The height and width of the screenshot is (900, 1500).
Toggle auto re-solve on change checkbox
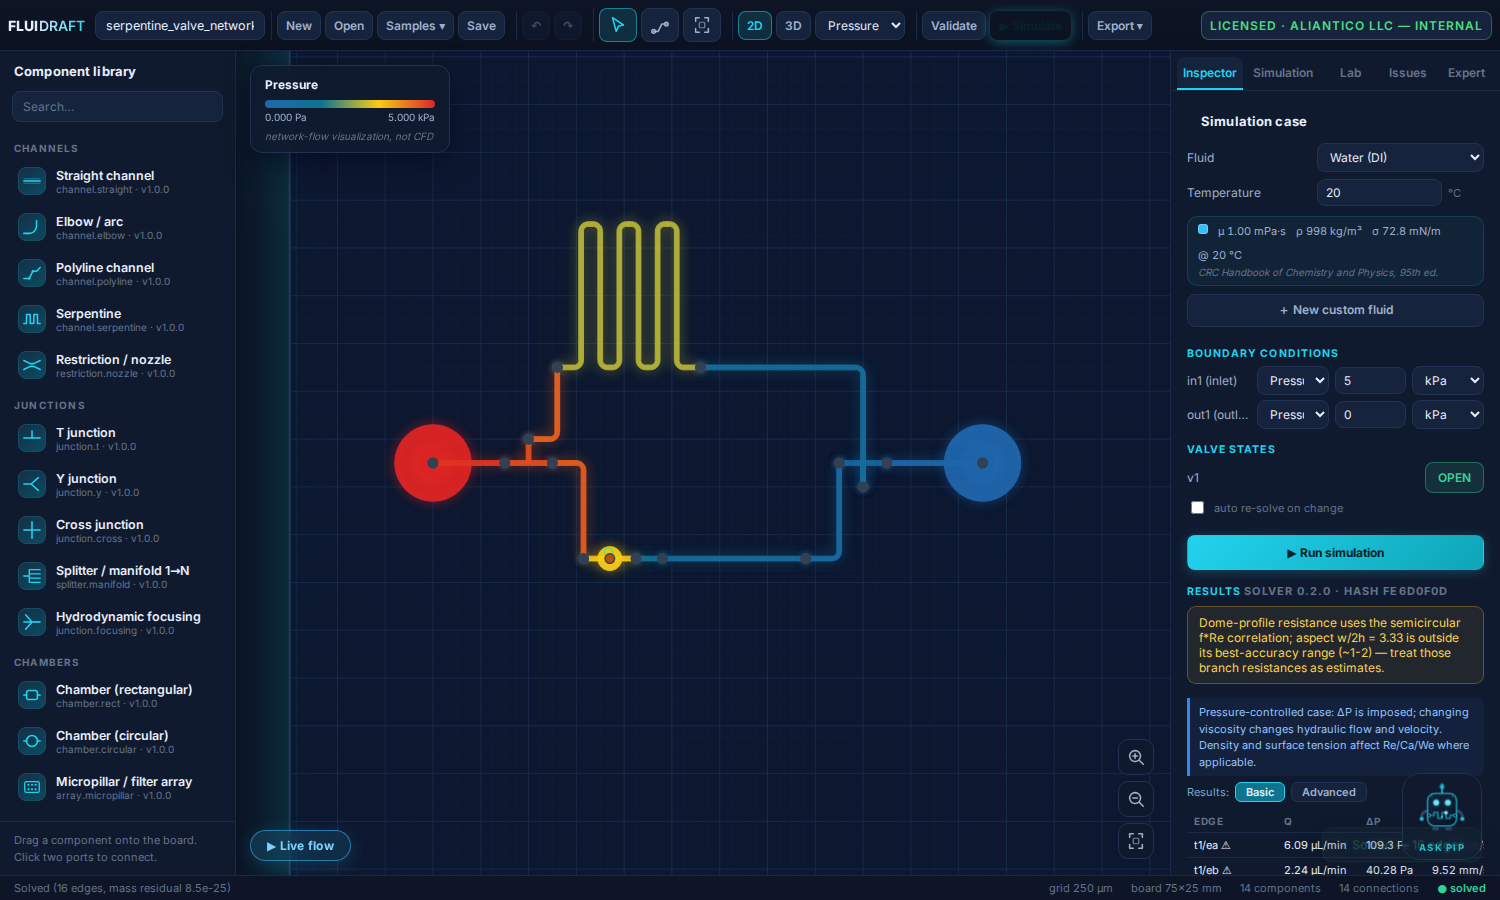pyautogui.click(x=1197, y=508)
